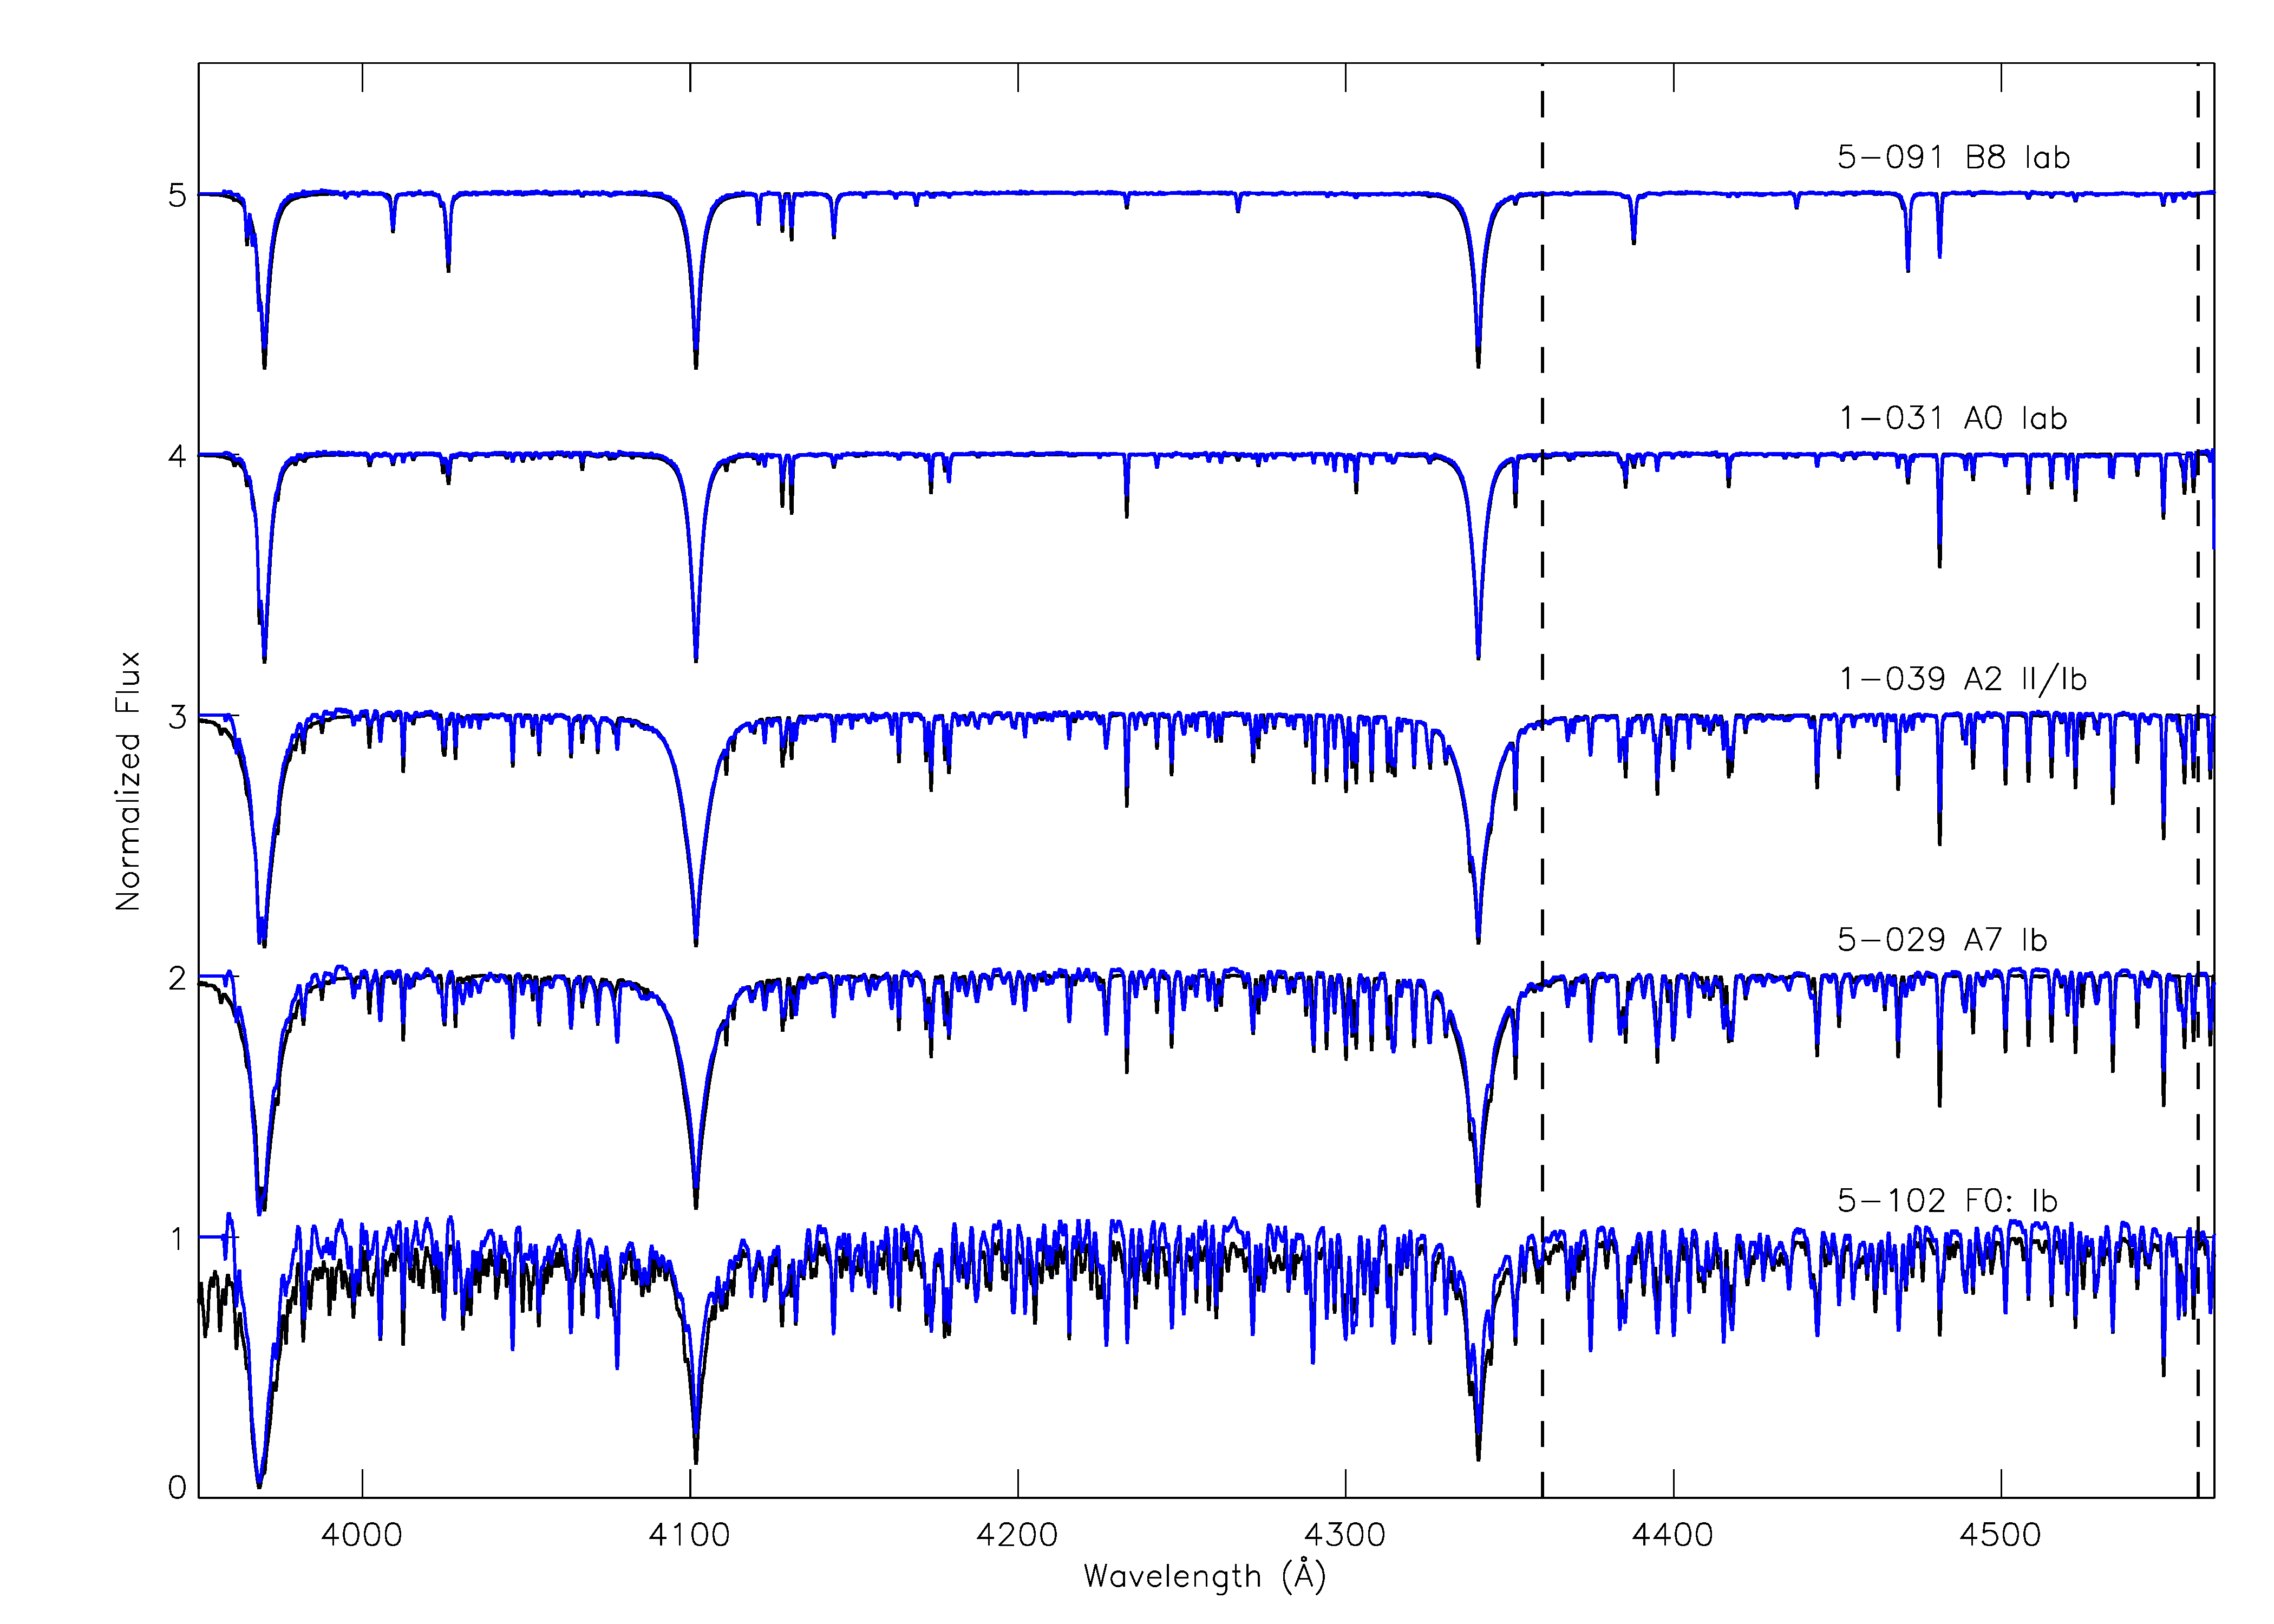Click the y-axis tick label 5
This screenshot has height=1624, width=2274.
(177, 195)
